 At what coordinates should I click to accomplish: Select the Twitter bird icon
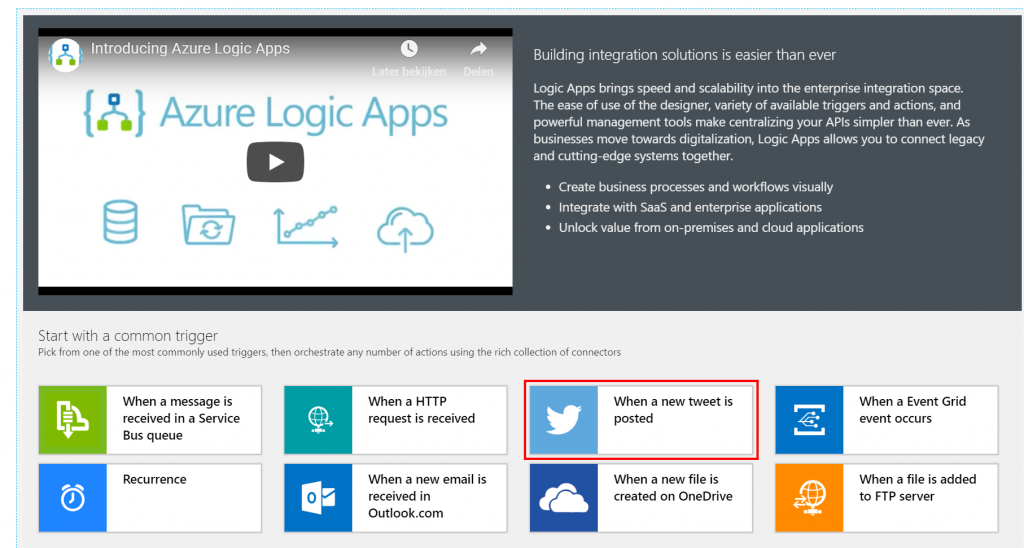tap(564, 420)
